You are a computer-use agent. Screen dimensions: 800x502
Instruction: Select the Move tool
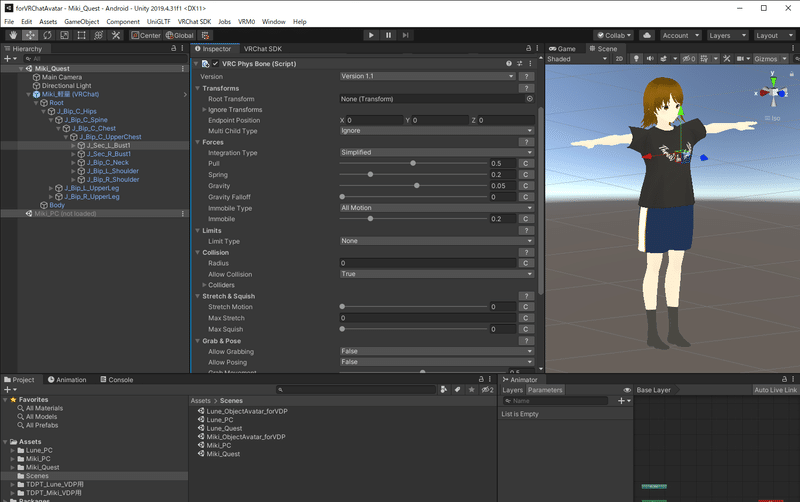click(30, 35)
